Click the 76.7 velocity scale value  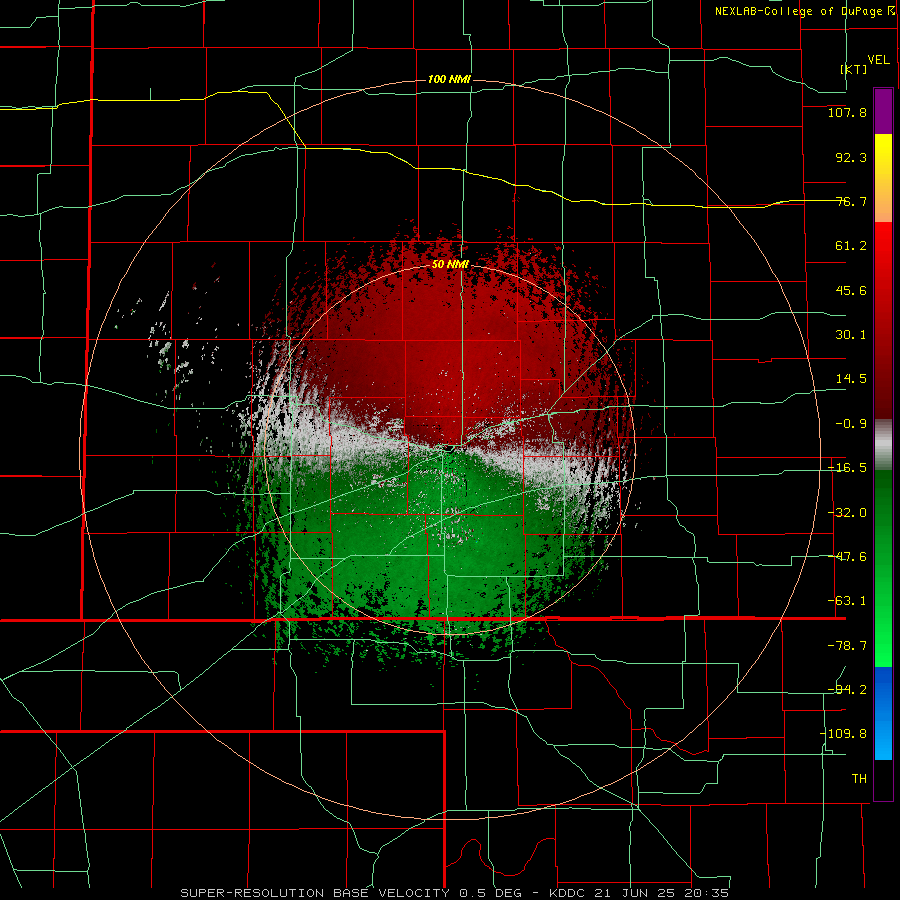pyautogui.click(x=851, y=201)
